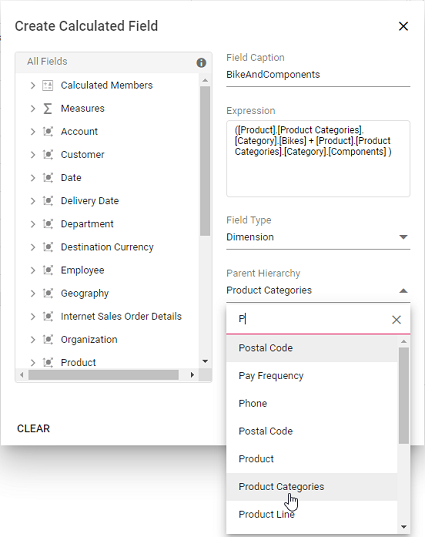Click the dimension icon beside Delivery Date

pyautogui.click(x=48, y=201)
